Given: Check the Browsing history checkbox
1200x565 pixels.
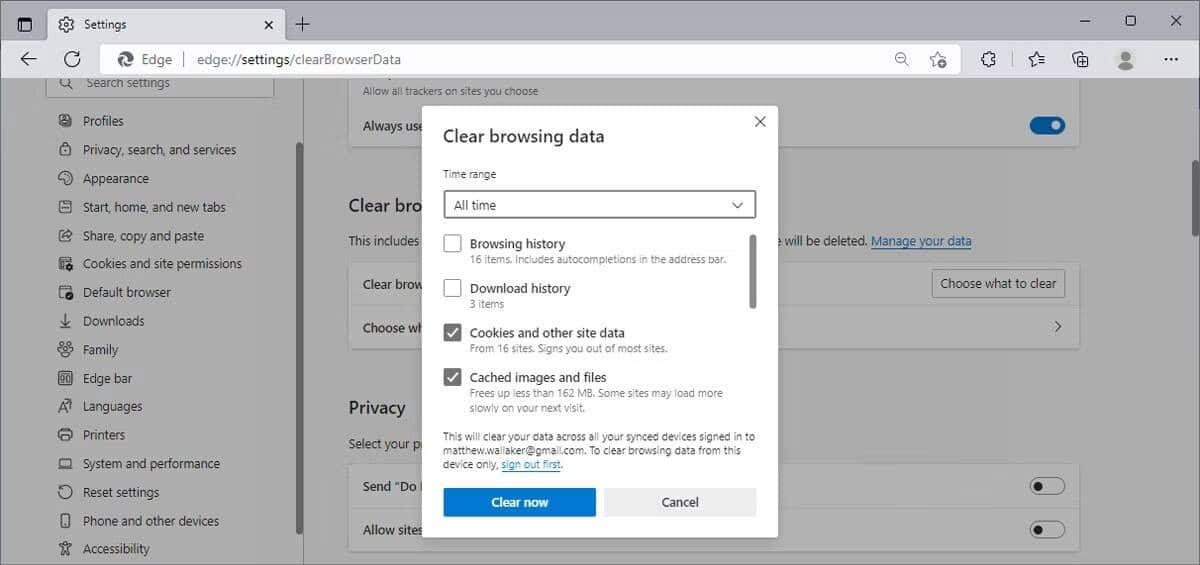Looking at the screenshot, I should pyautogui.click(x=453, y=243).
